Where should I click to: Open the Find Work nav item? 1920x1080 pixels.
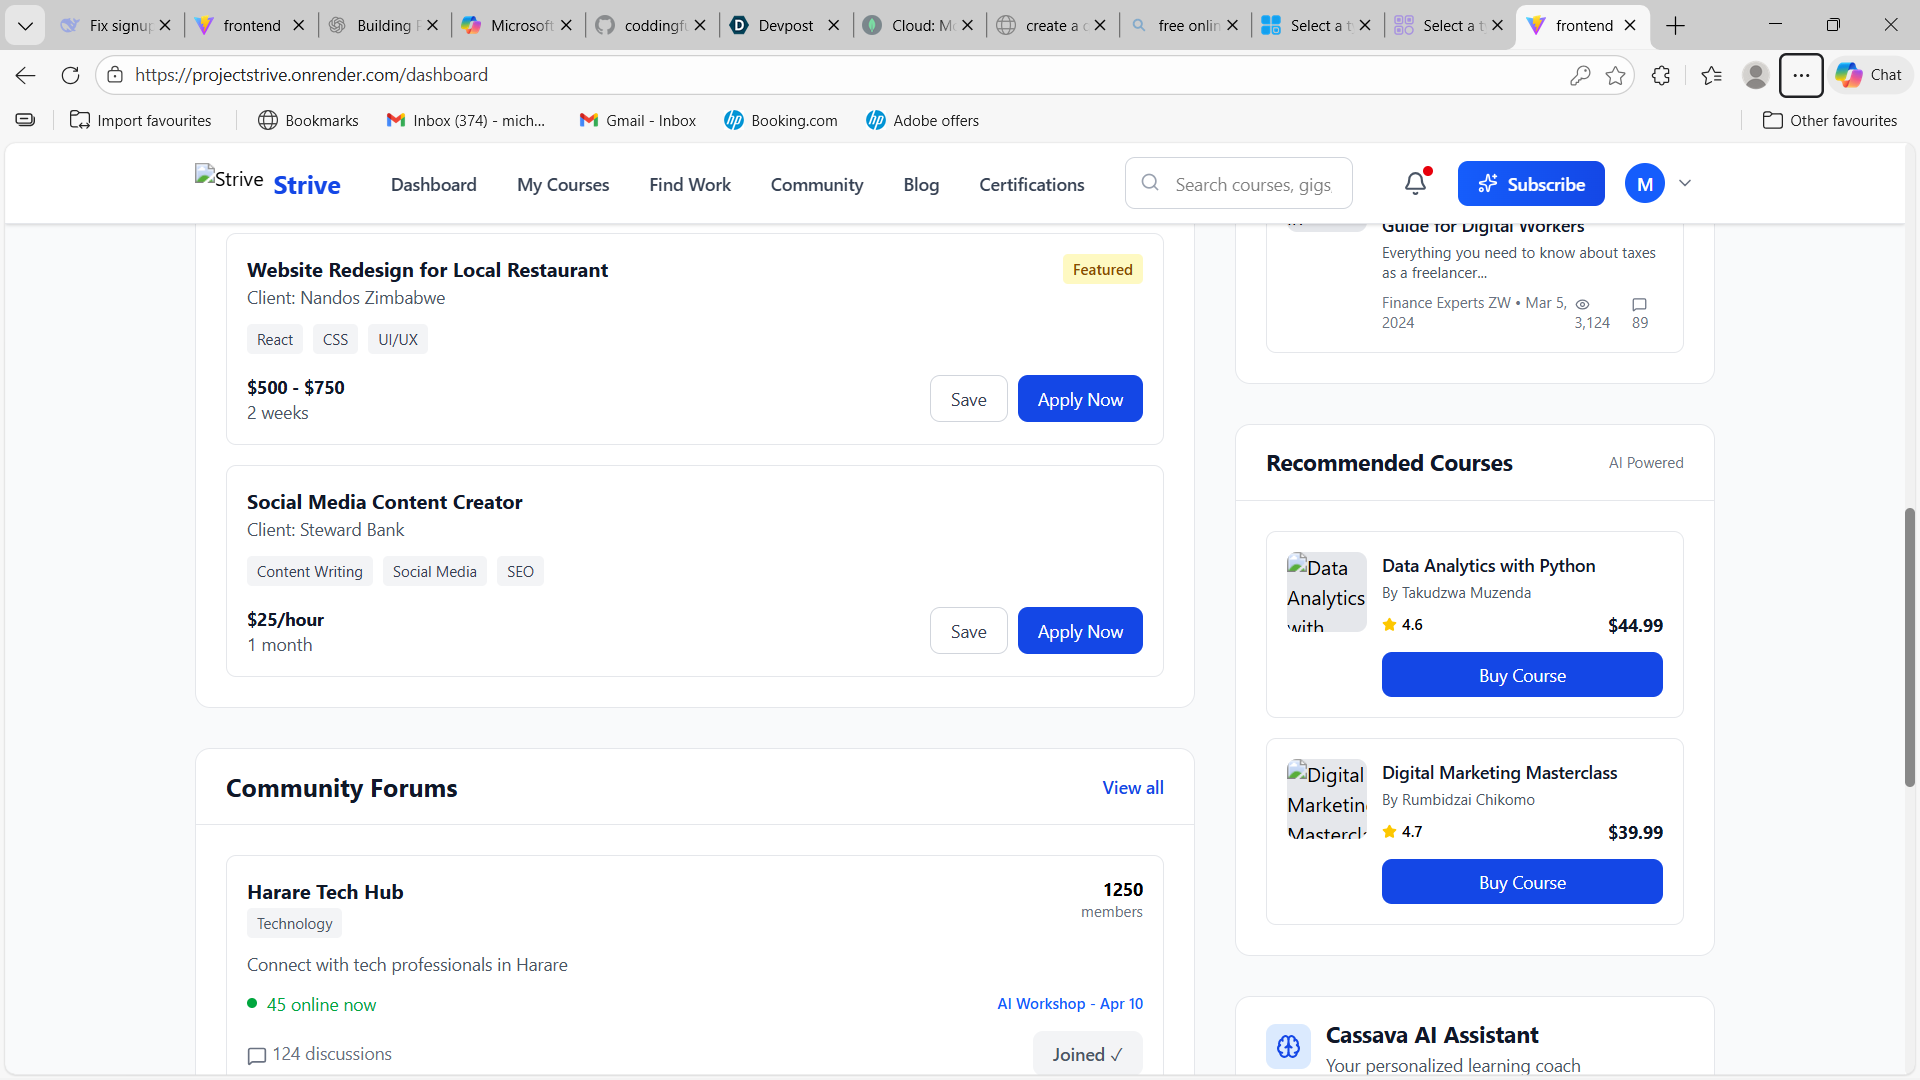689,184
